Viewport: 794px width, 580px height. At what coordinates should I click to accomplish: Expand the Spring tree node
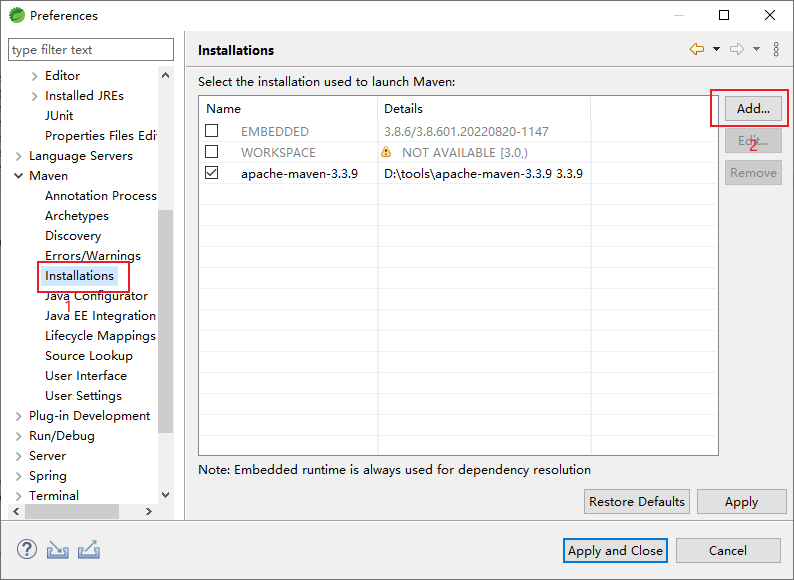(19, 476)
